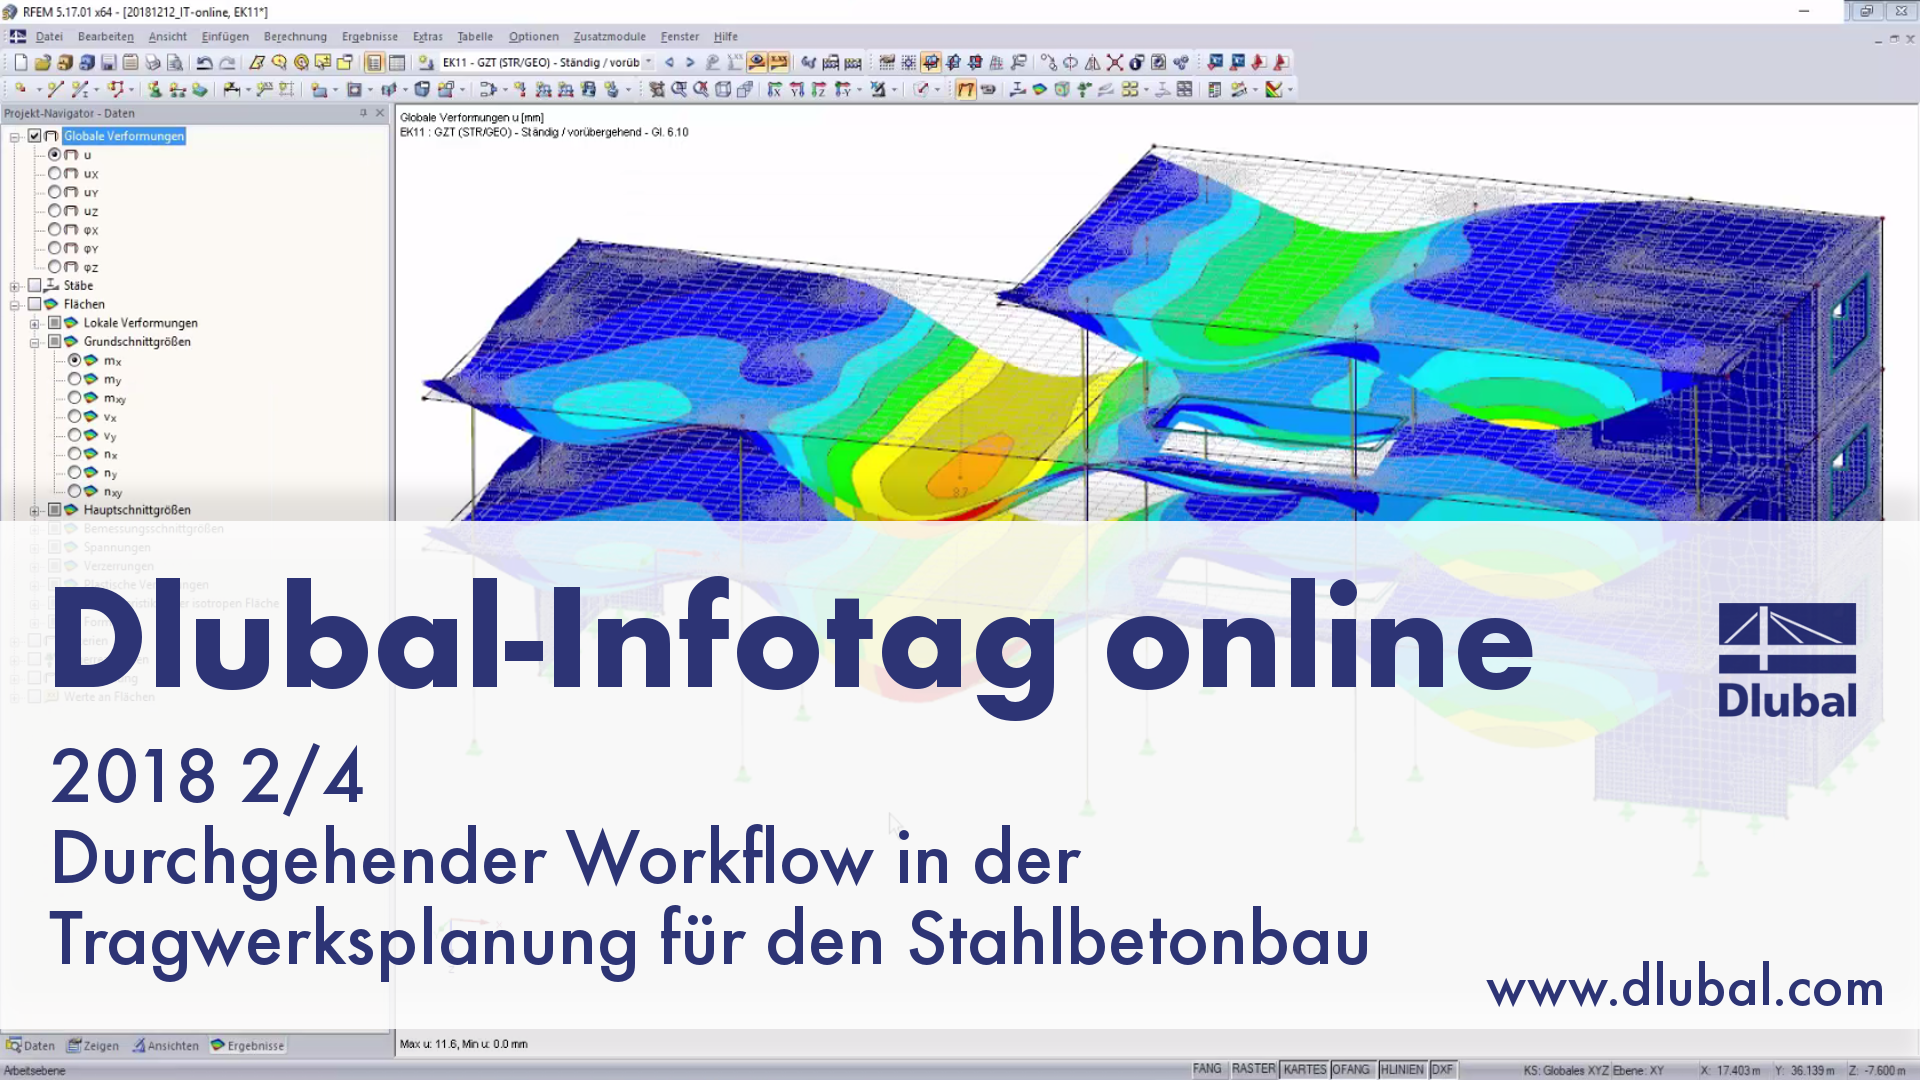
Task: Open the Berechnung menu
Action: 295,36
